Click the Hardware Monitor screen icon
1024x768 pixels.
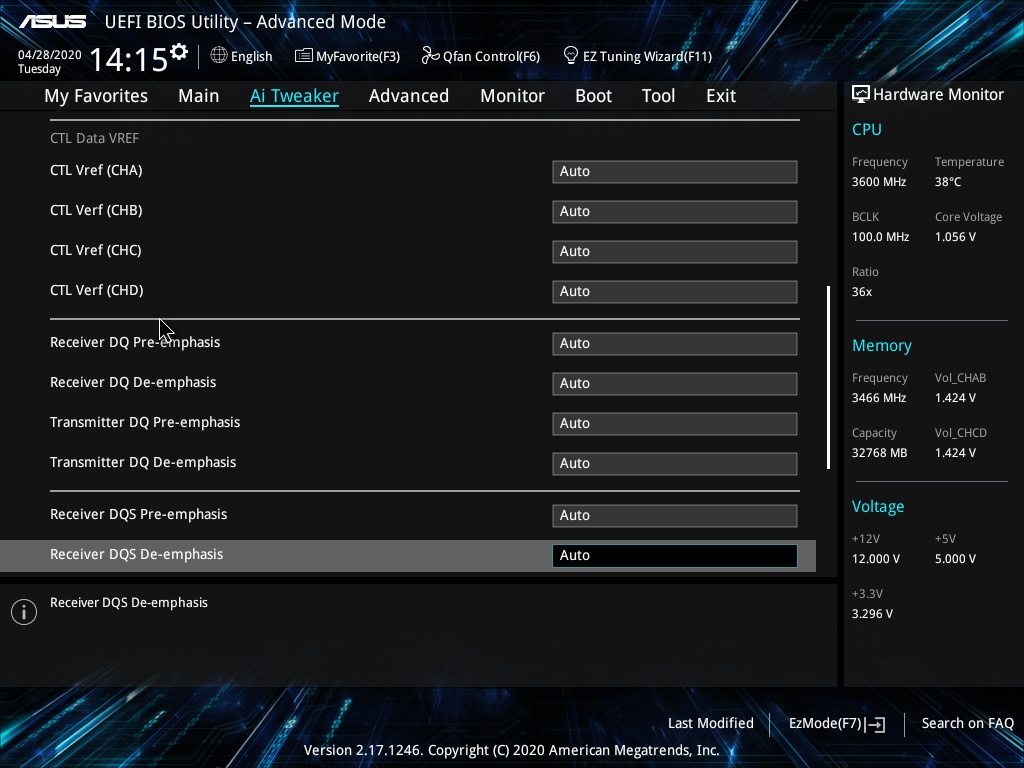point(861,95)
